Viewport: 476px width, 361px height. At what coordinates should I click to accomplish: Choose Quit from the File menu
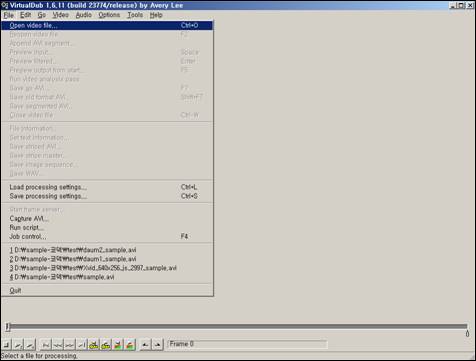tap(107, 291)
